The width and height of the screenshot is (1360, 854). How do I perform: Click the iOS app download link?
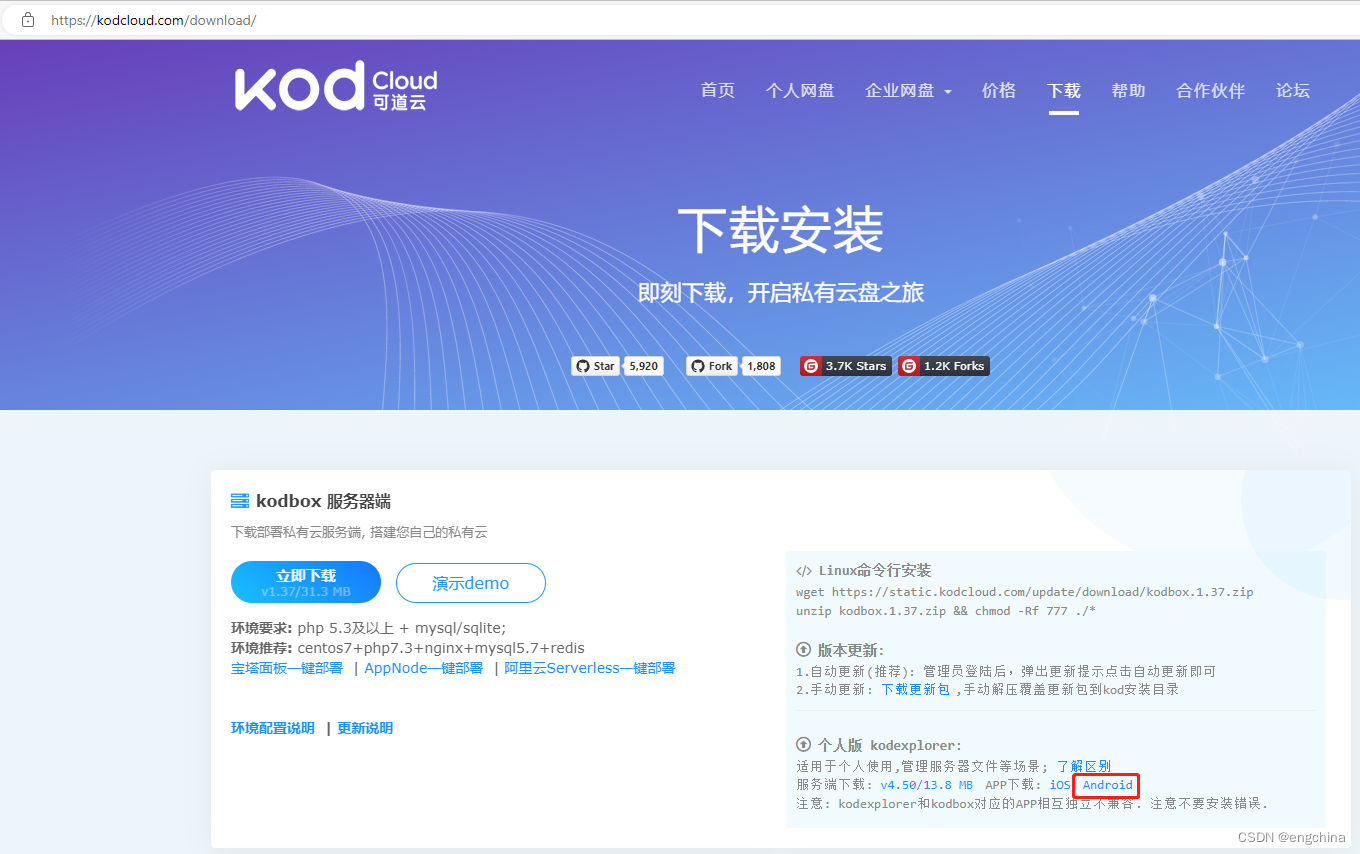tap(1059, 785)
